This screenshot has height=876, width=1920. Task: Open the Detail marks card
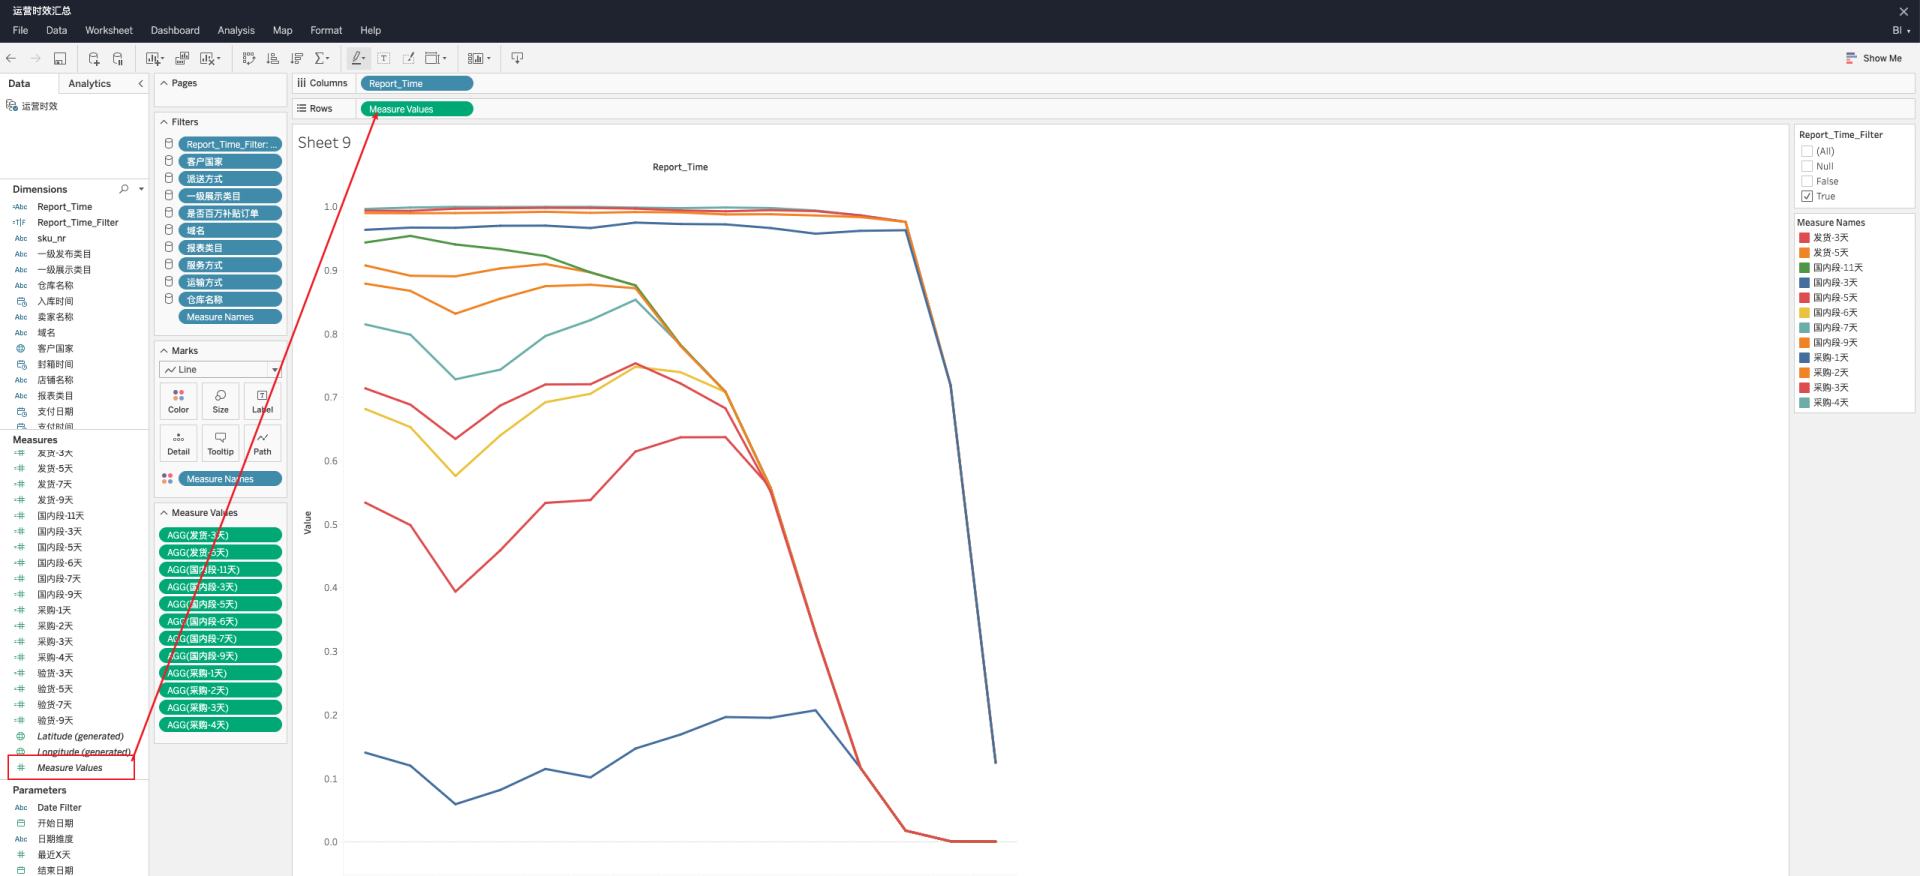pyautogui.click(x=178, y=442)
